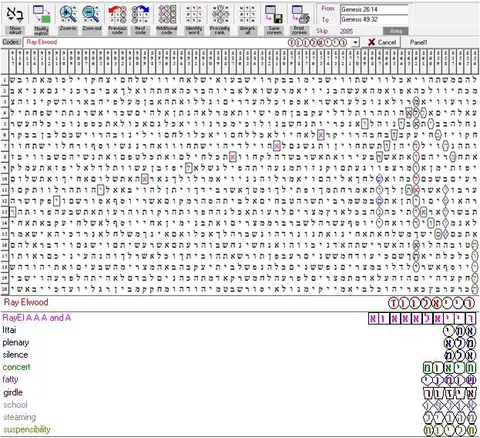
Task: Open the Additional code tool
Action: [x=167, y=19]
